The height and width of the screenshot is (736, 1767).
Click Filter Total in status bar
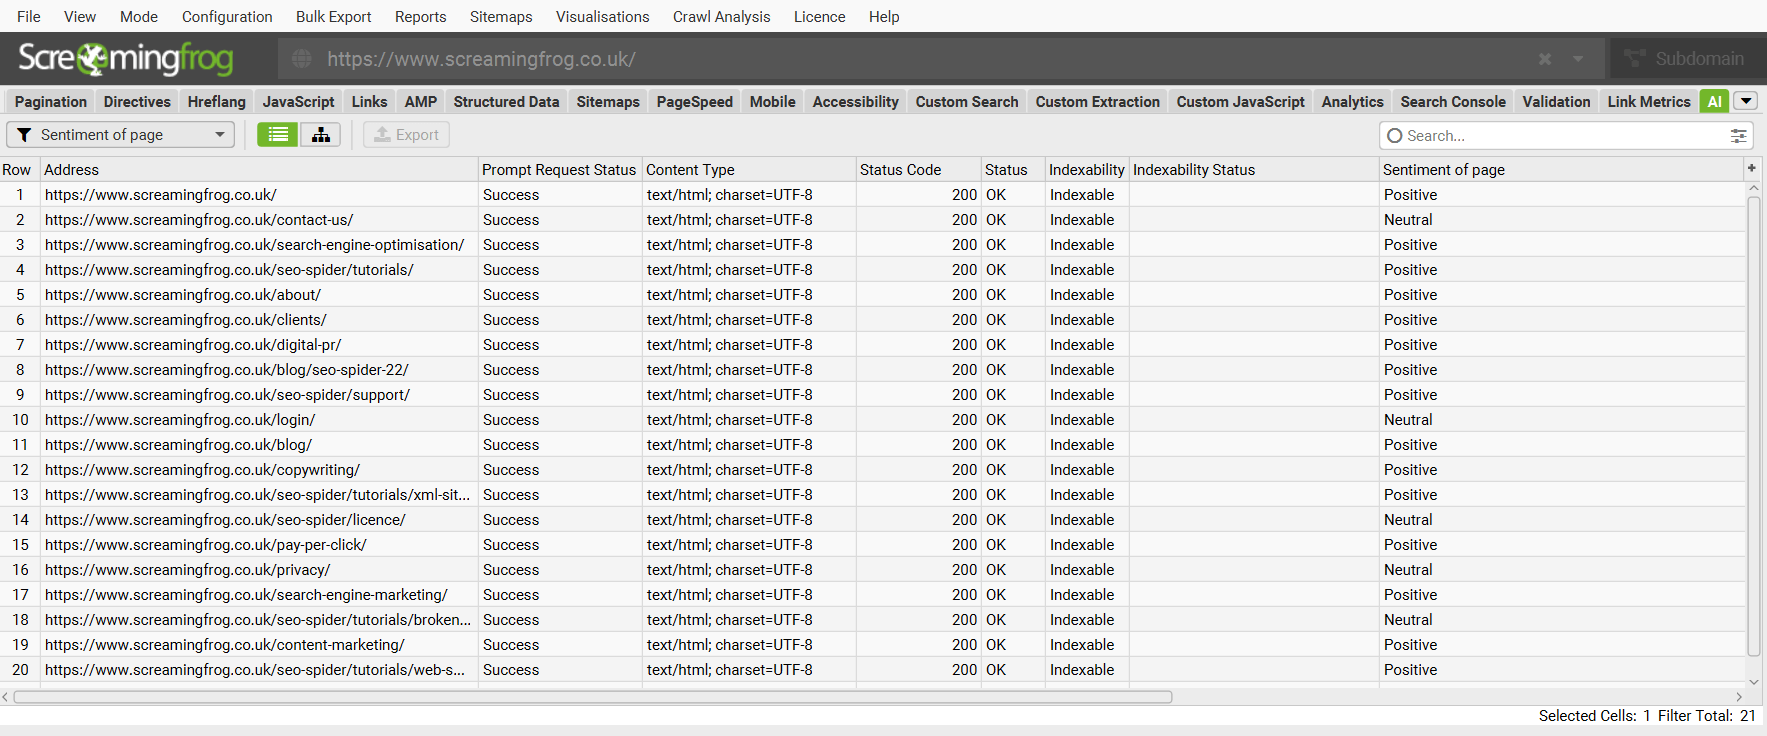coord(1706,715)
